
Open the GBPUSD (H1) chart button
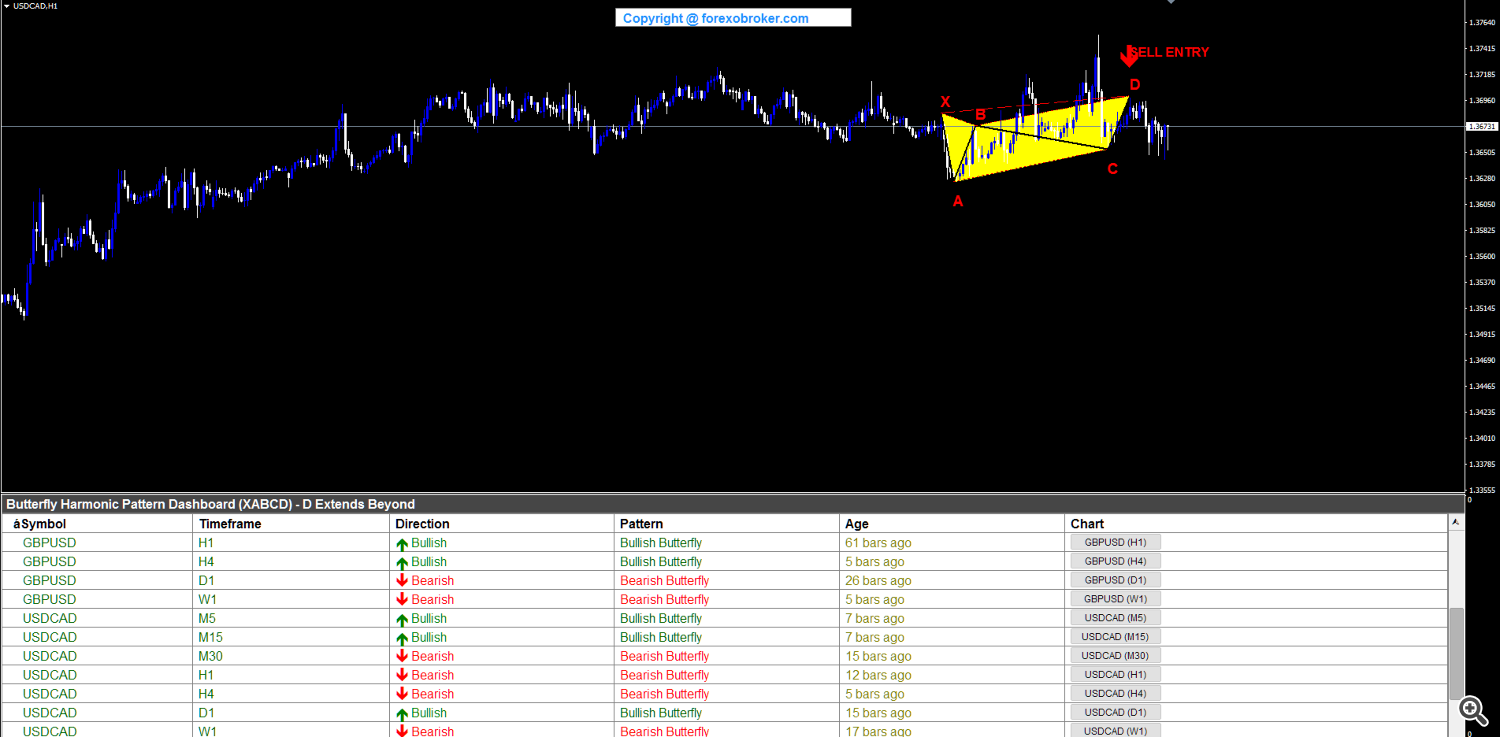coord(1115,542)
